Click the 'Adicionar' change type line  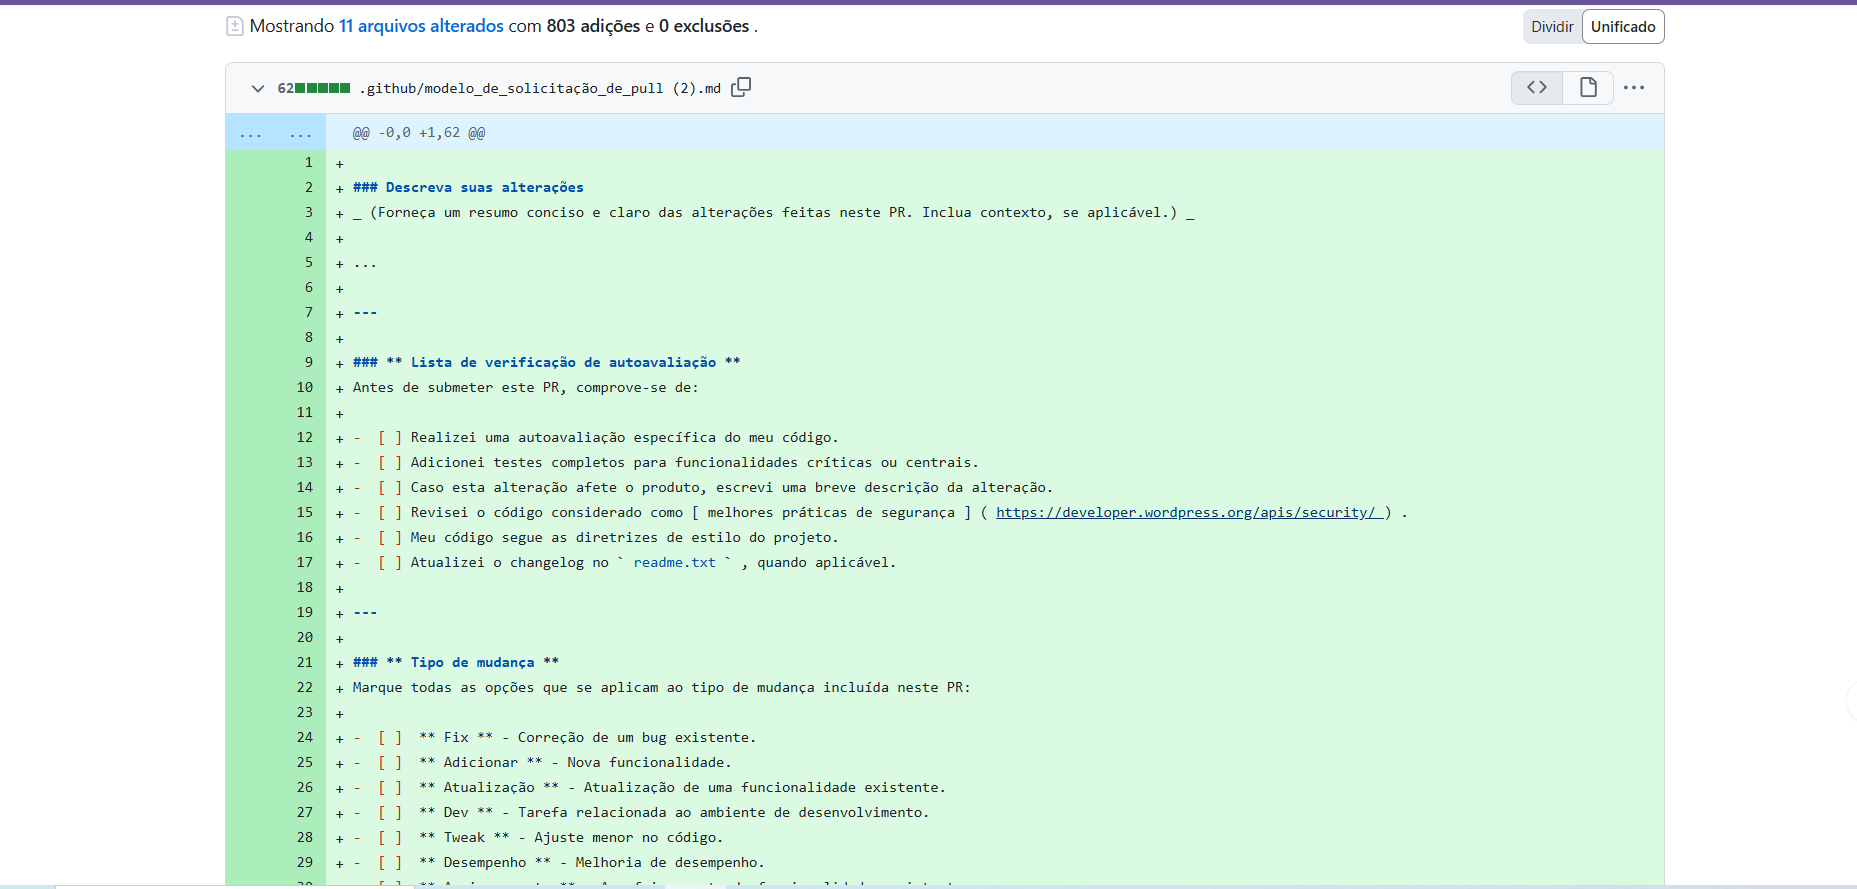(575, 762)
